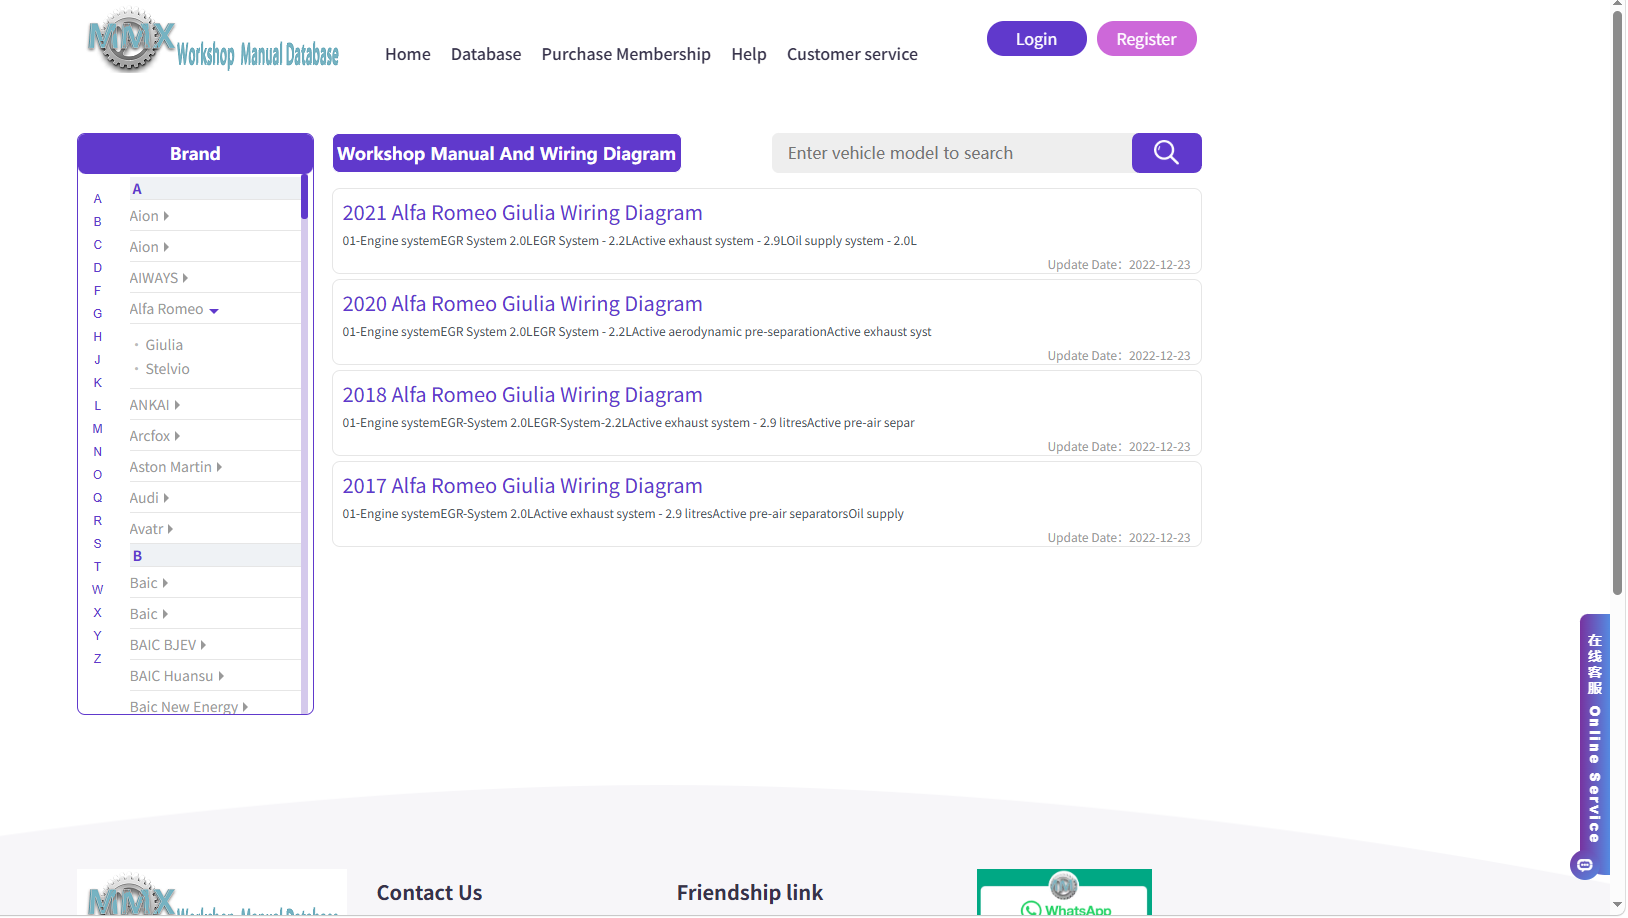Jump to brands starting with Y
1628x918 pixels.
pos(98,636)
